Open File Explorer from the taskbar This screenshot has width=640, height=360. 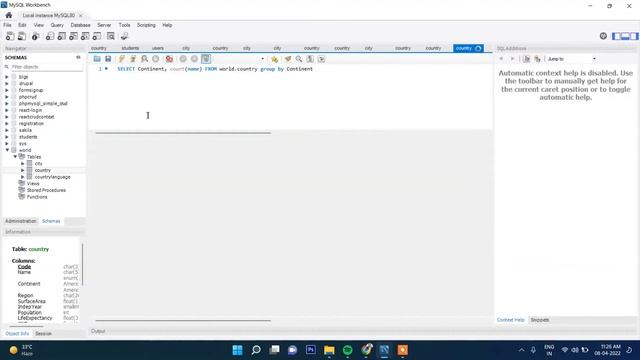pyautogui.click(x=329, y=350)
